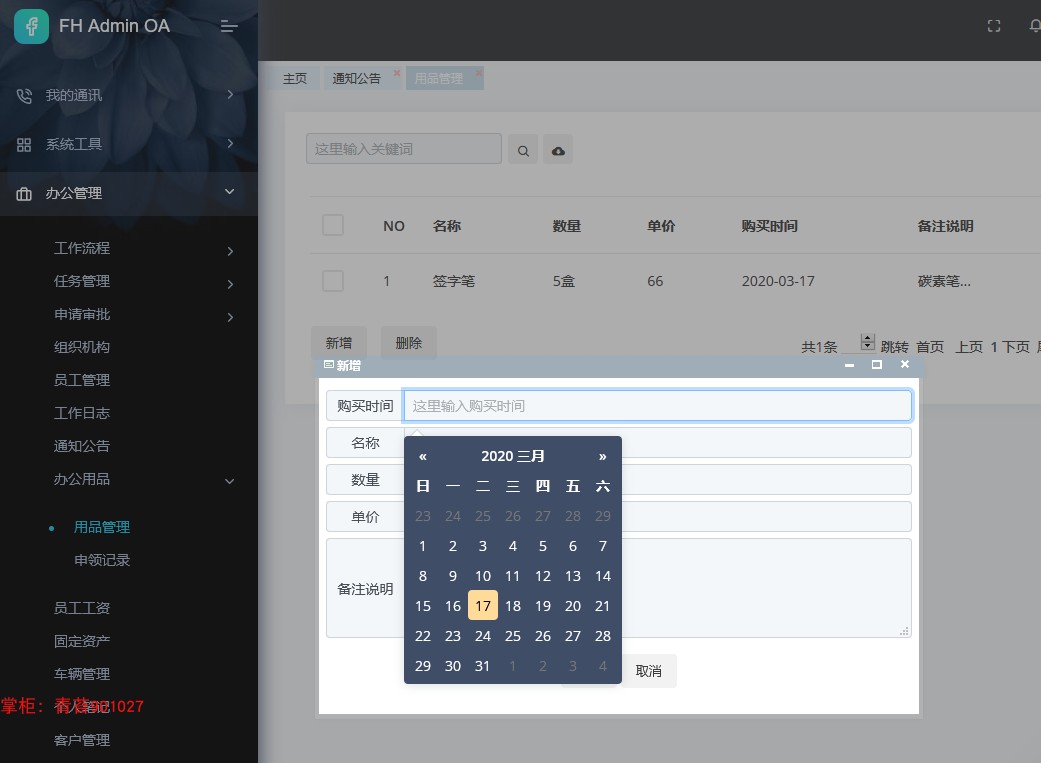Screen dimensions: 1041x763
Task: Close the 用品管理 tab with its x
Action: coord(478,72)
